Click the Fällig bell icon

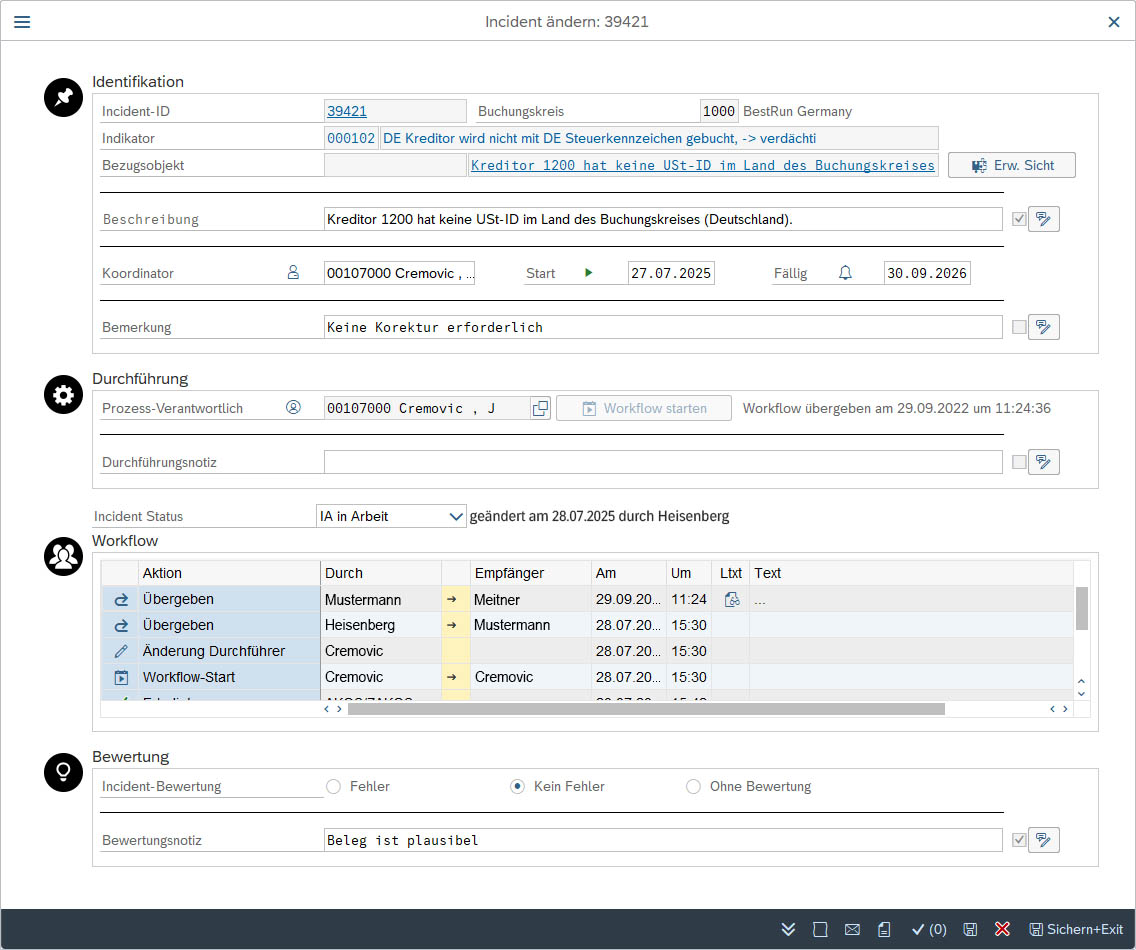845,272
